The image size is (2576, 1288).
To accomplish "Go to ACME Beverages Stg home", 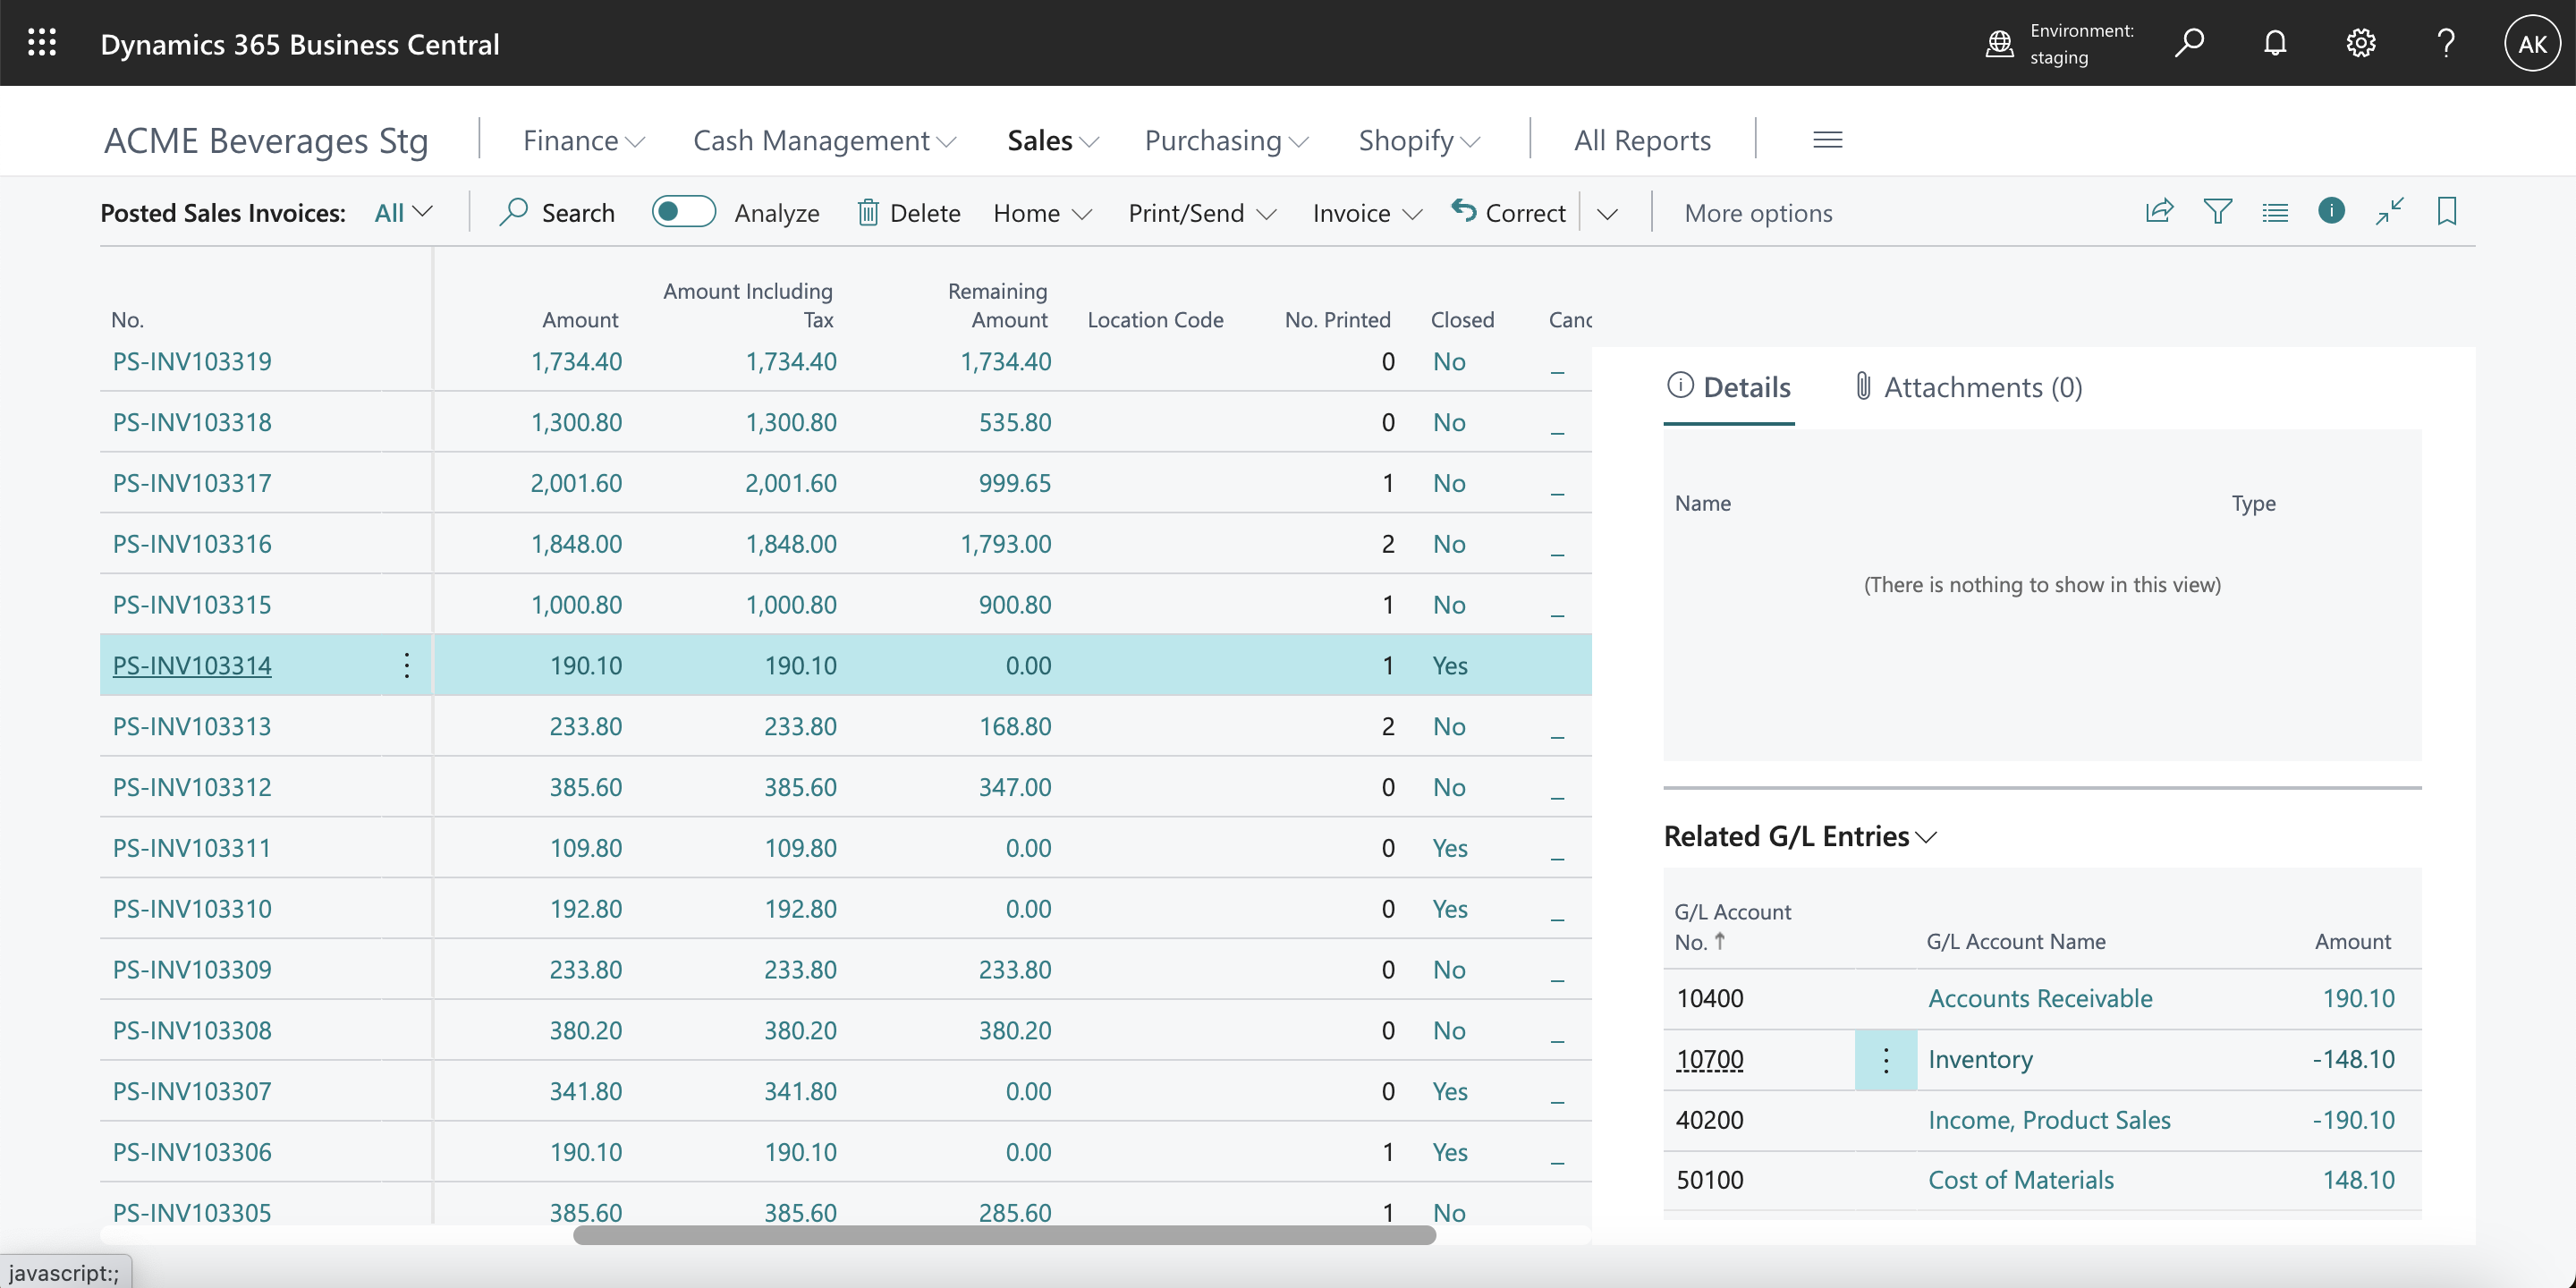I will tap(266, 141).
